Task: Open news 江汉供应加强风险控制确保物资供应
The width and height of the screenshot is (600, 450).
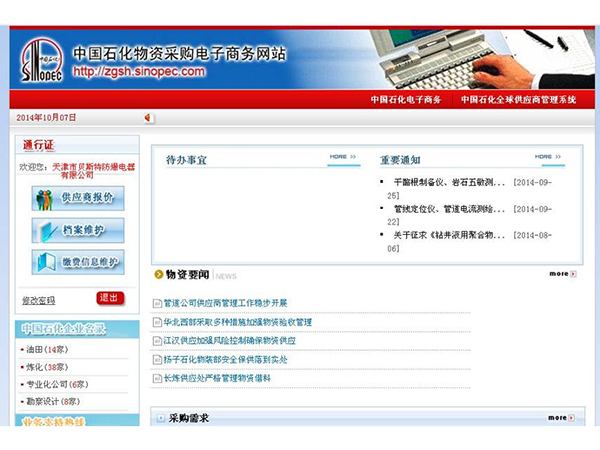Action: coord(230,341)
